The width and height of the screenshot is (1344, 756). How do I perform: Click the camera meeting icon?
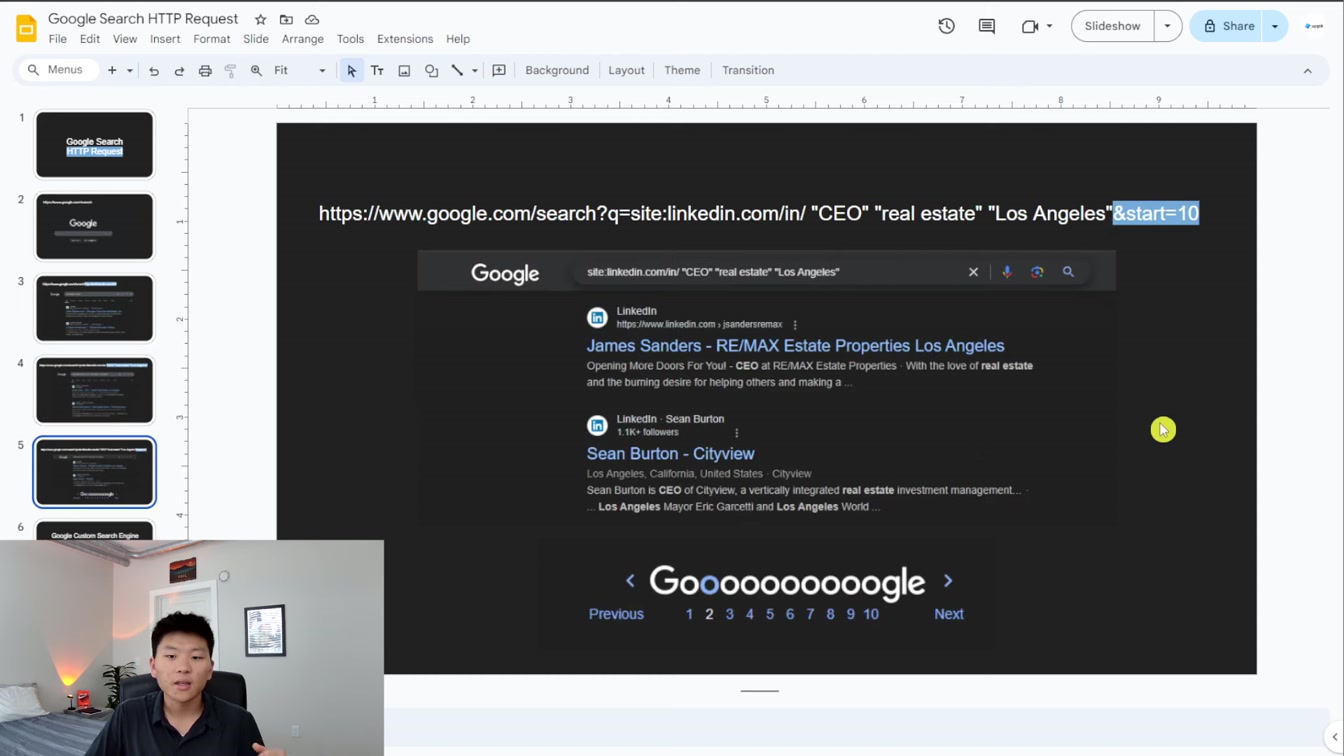click(1030, 26)
